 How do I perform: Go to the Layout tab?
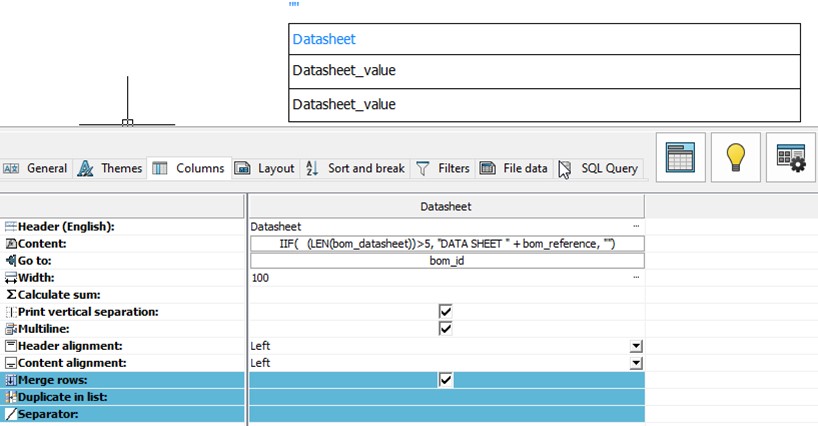click(265, 169)
